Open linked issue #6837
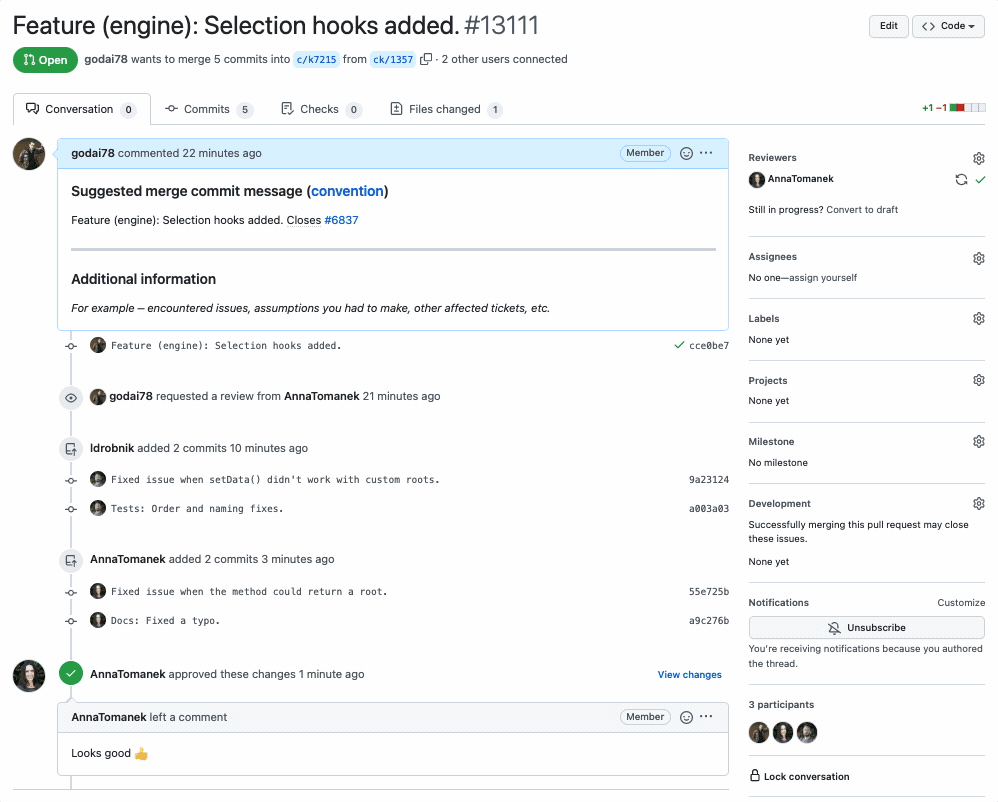This screenshot has width=998, height=802. point(342,220)
